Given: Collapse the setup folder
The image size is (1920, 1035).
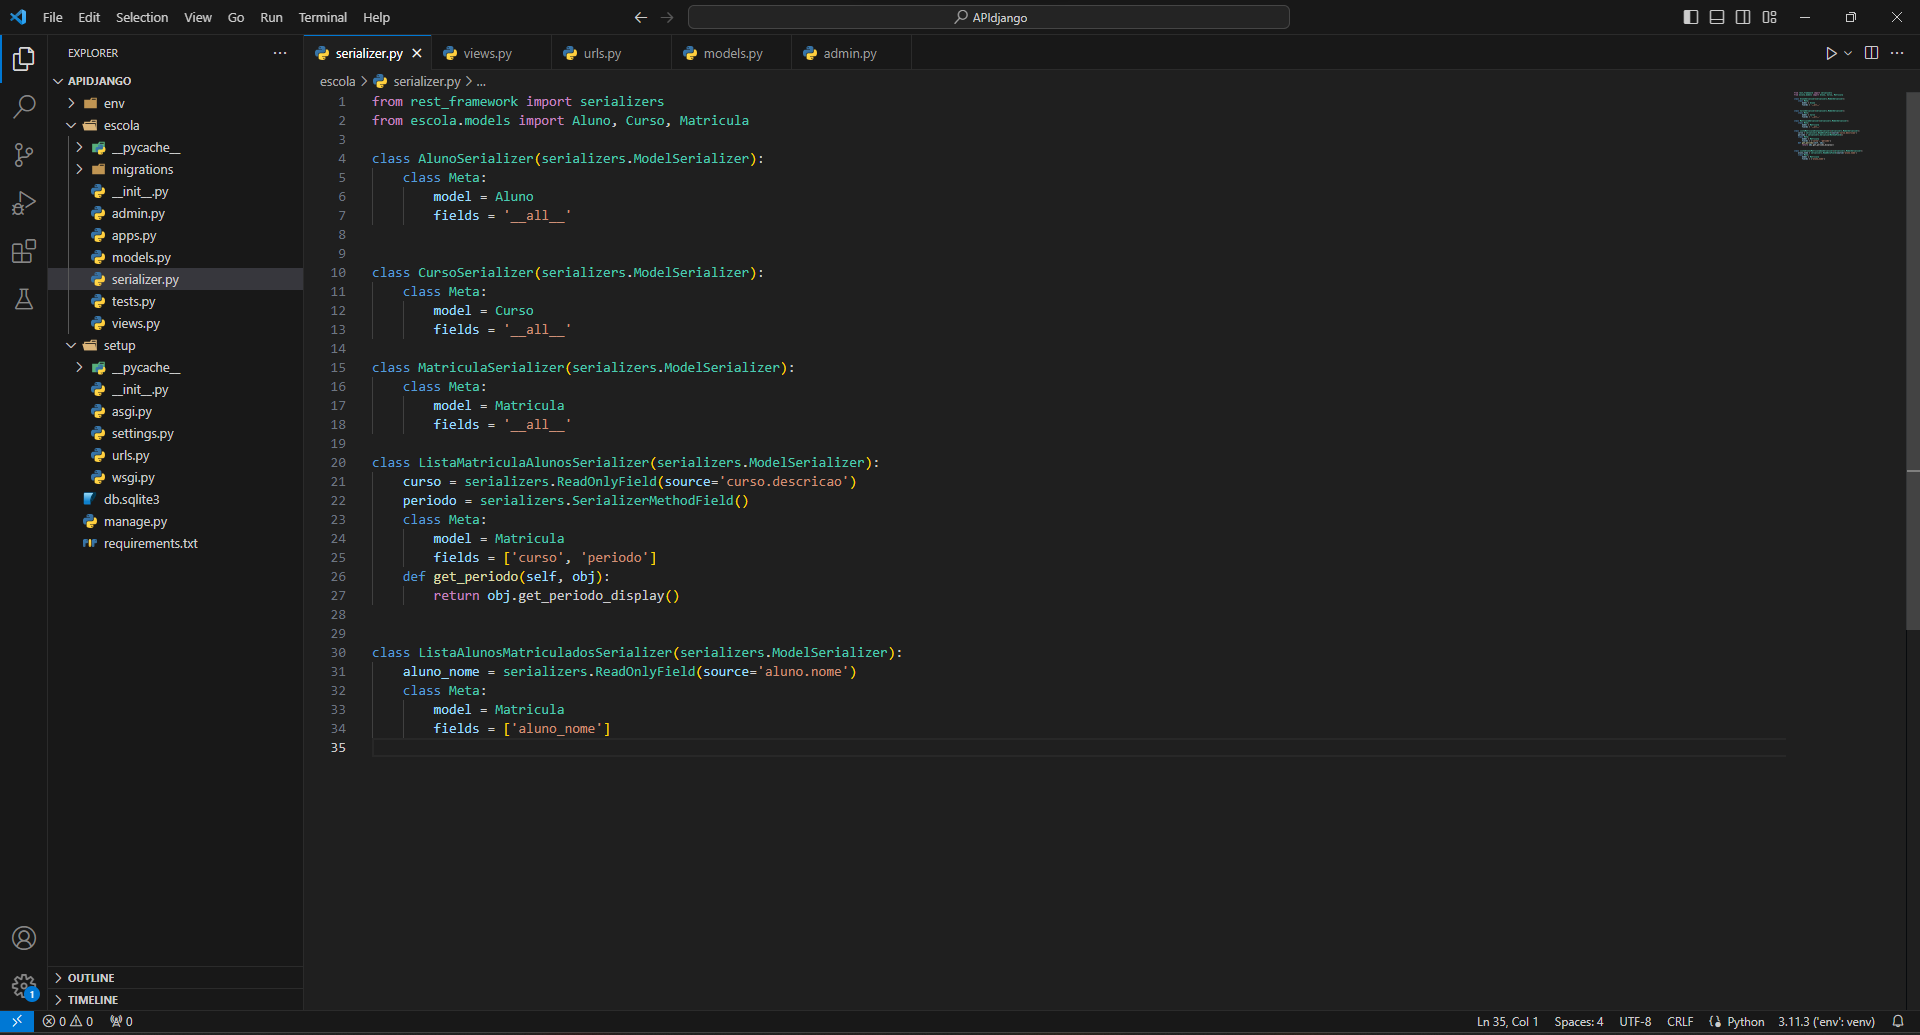Looking at the screenshot, I should point(71,345).
